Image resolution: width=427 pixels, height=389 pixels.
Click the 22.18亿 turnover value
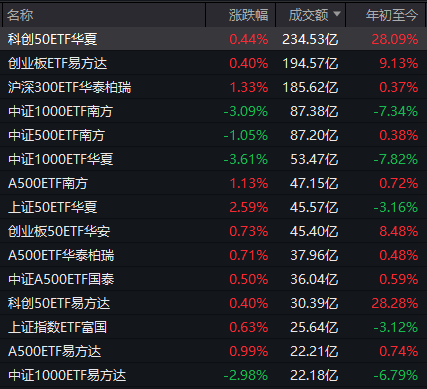coord(314,375)
